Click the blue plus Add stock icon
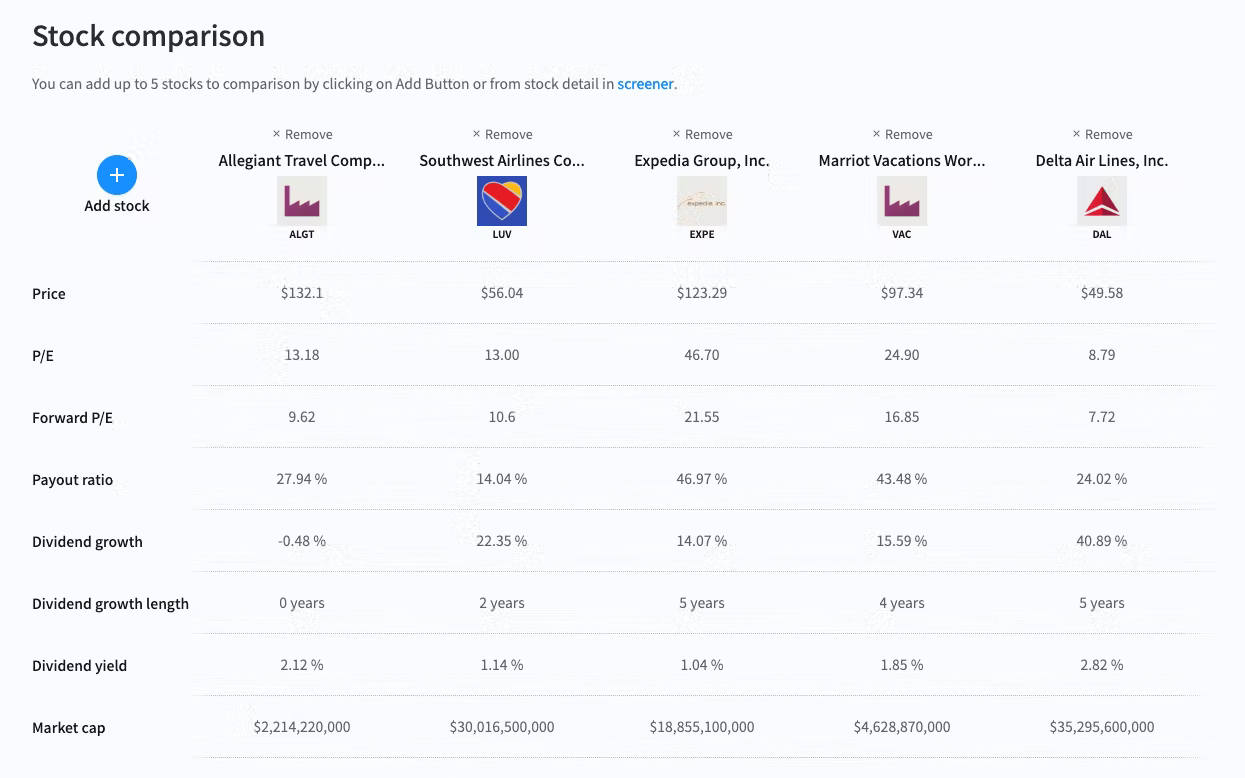The height and width of the screenshot is (778, 1245). pyautogui.click(x=117, y=175)
